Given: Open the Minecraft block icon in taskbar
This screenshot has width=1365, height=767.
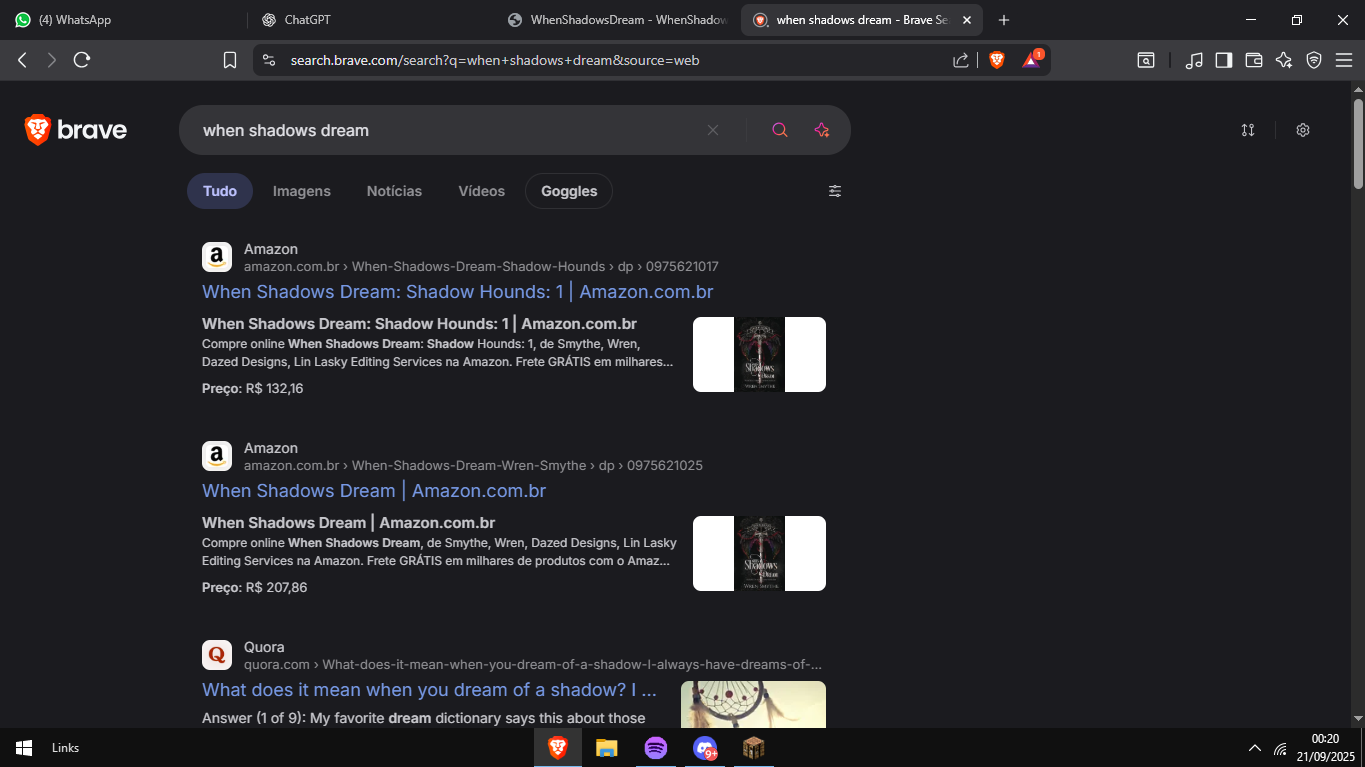Looking at the screenshot, I should (754, 748).
